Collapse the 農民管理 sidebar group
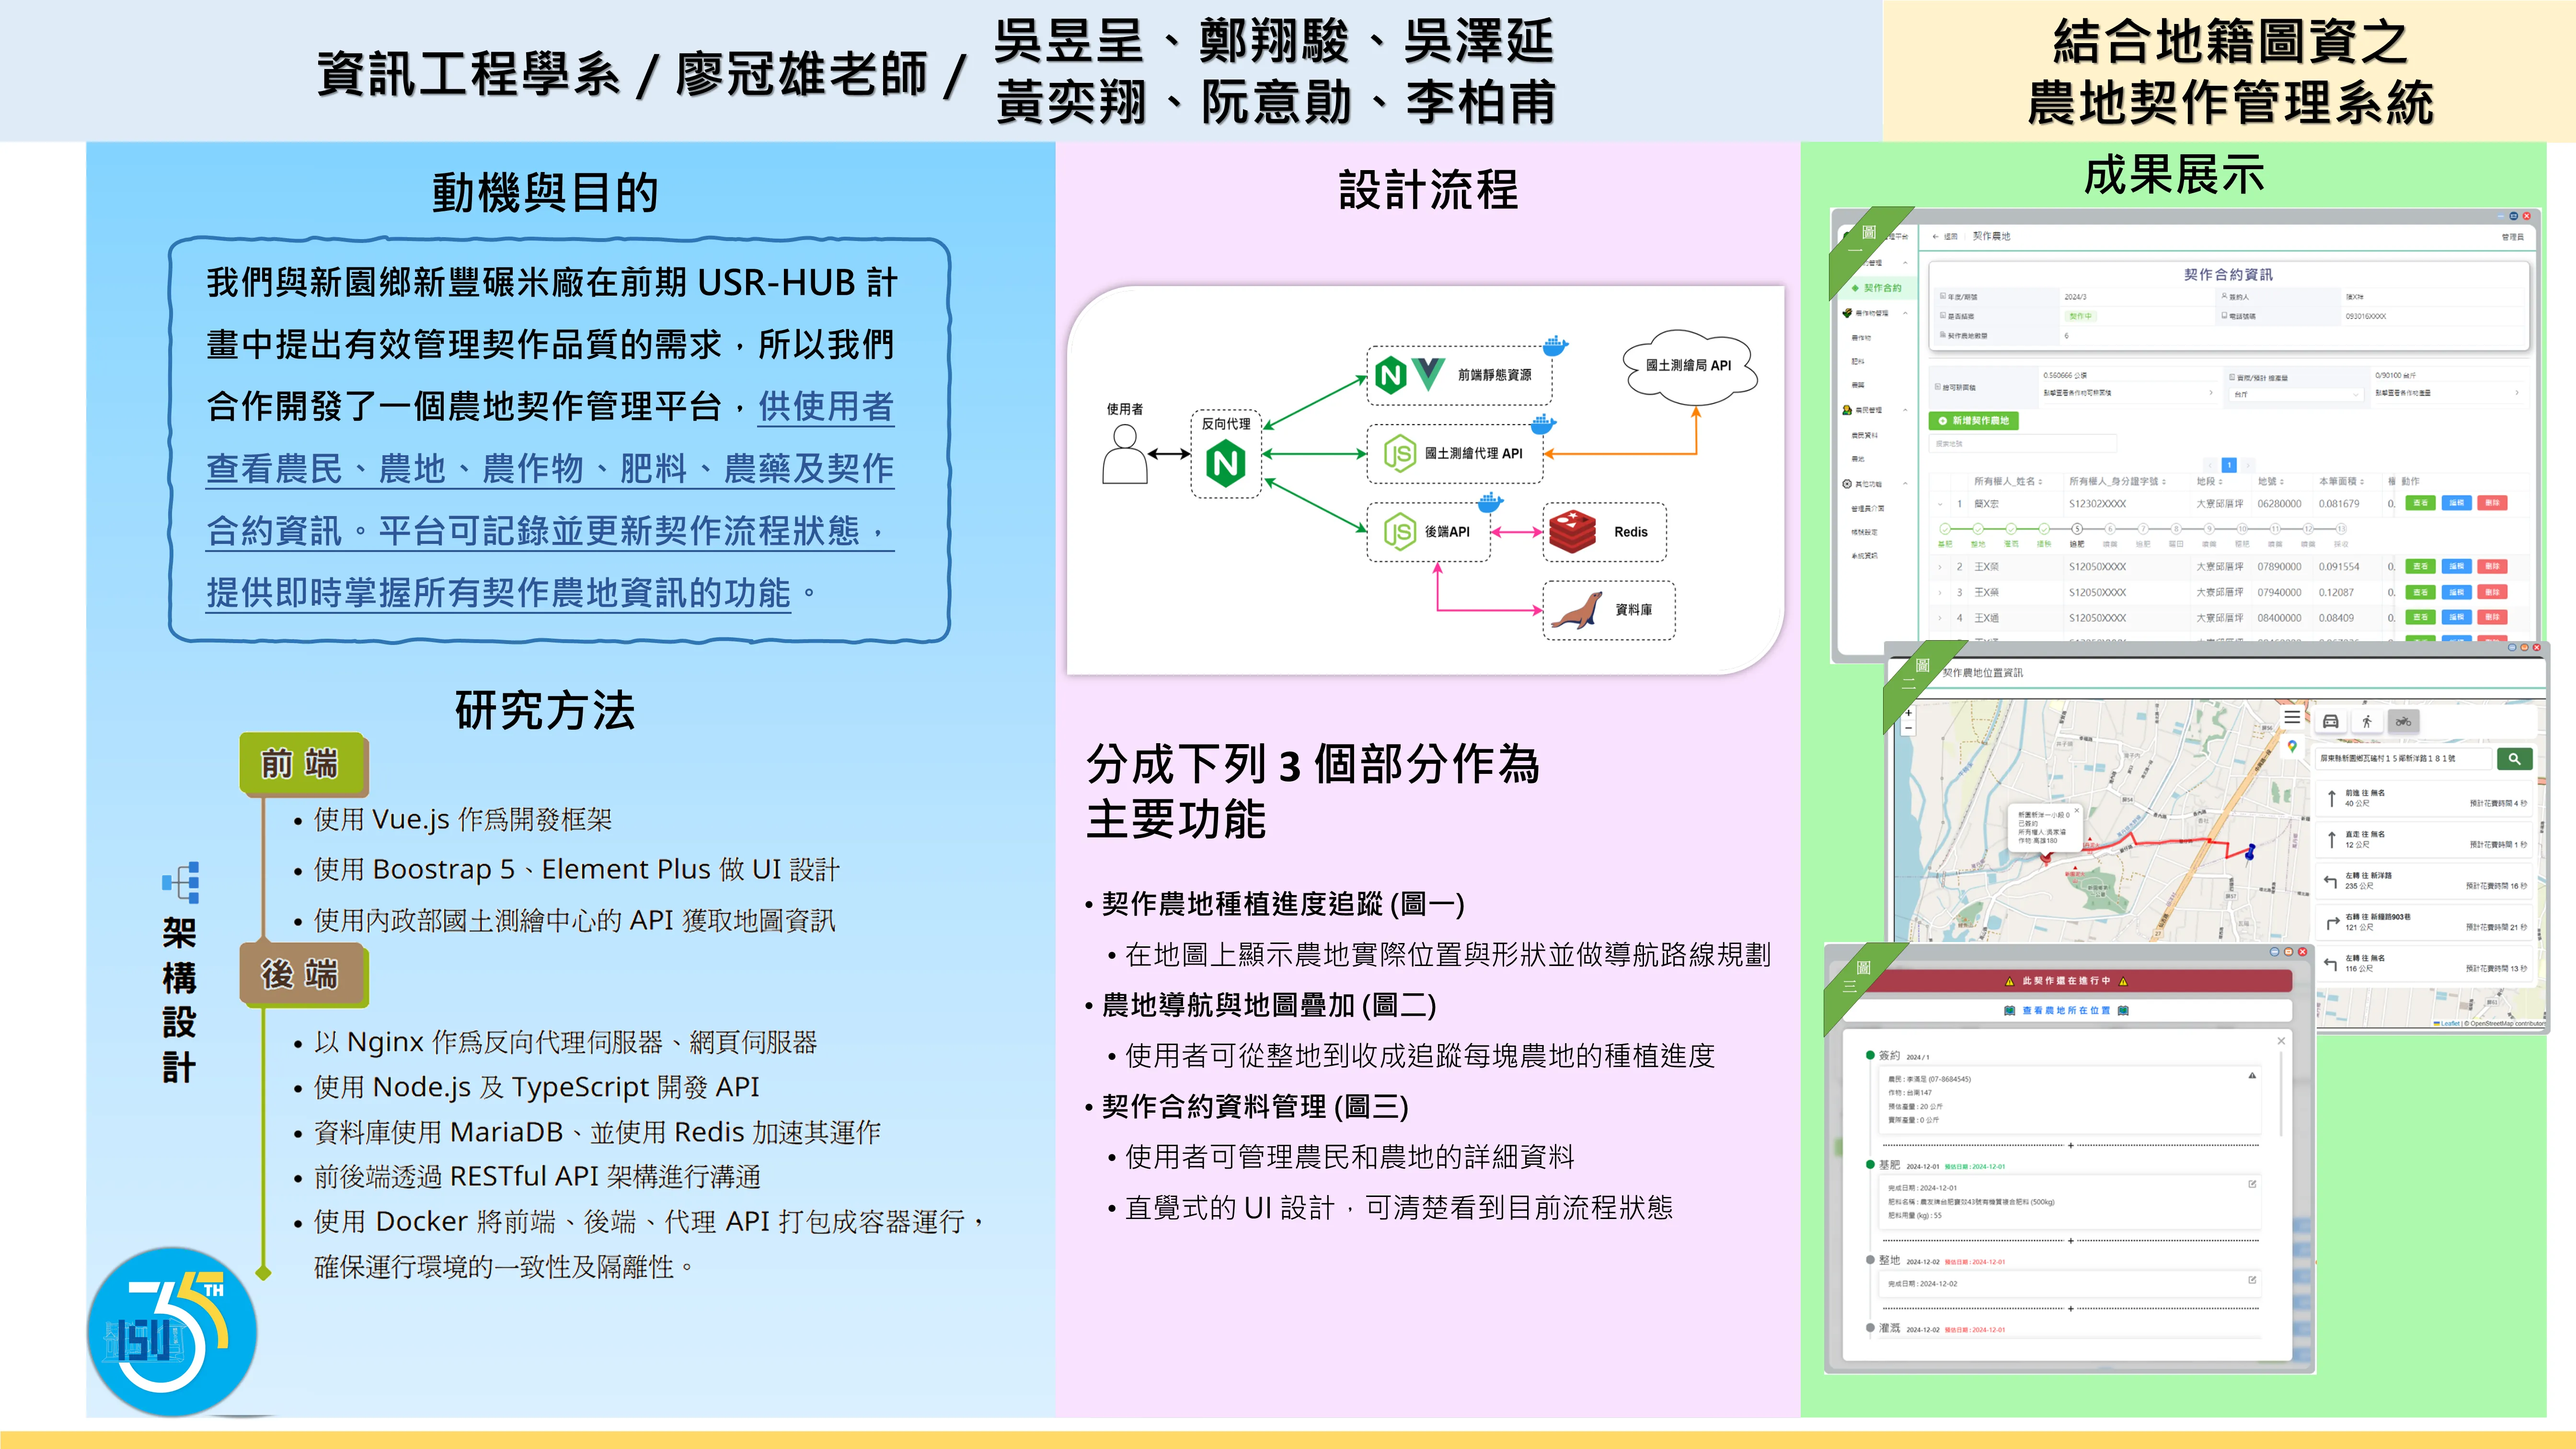2576x1449 pixels. (x=1905, y=410)
